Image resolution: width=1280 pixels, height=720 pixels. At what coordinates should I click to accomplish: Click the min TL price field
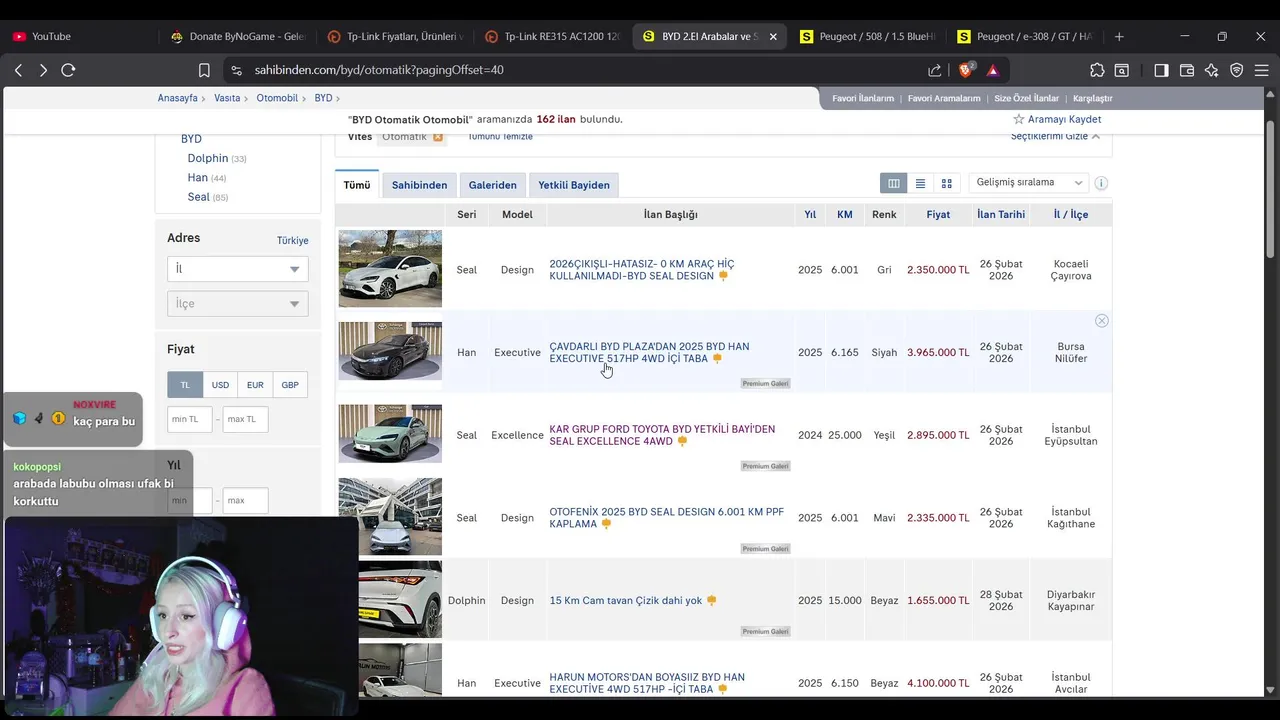pos(190,419)
